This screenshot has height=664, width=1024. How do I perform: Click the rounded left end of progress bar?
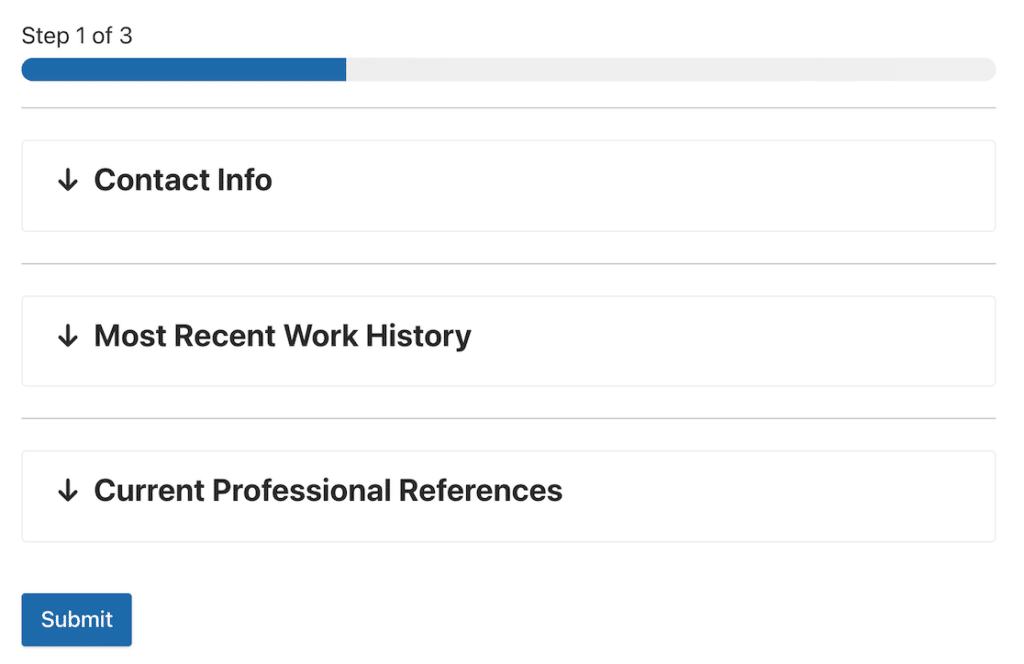point(29,69)
